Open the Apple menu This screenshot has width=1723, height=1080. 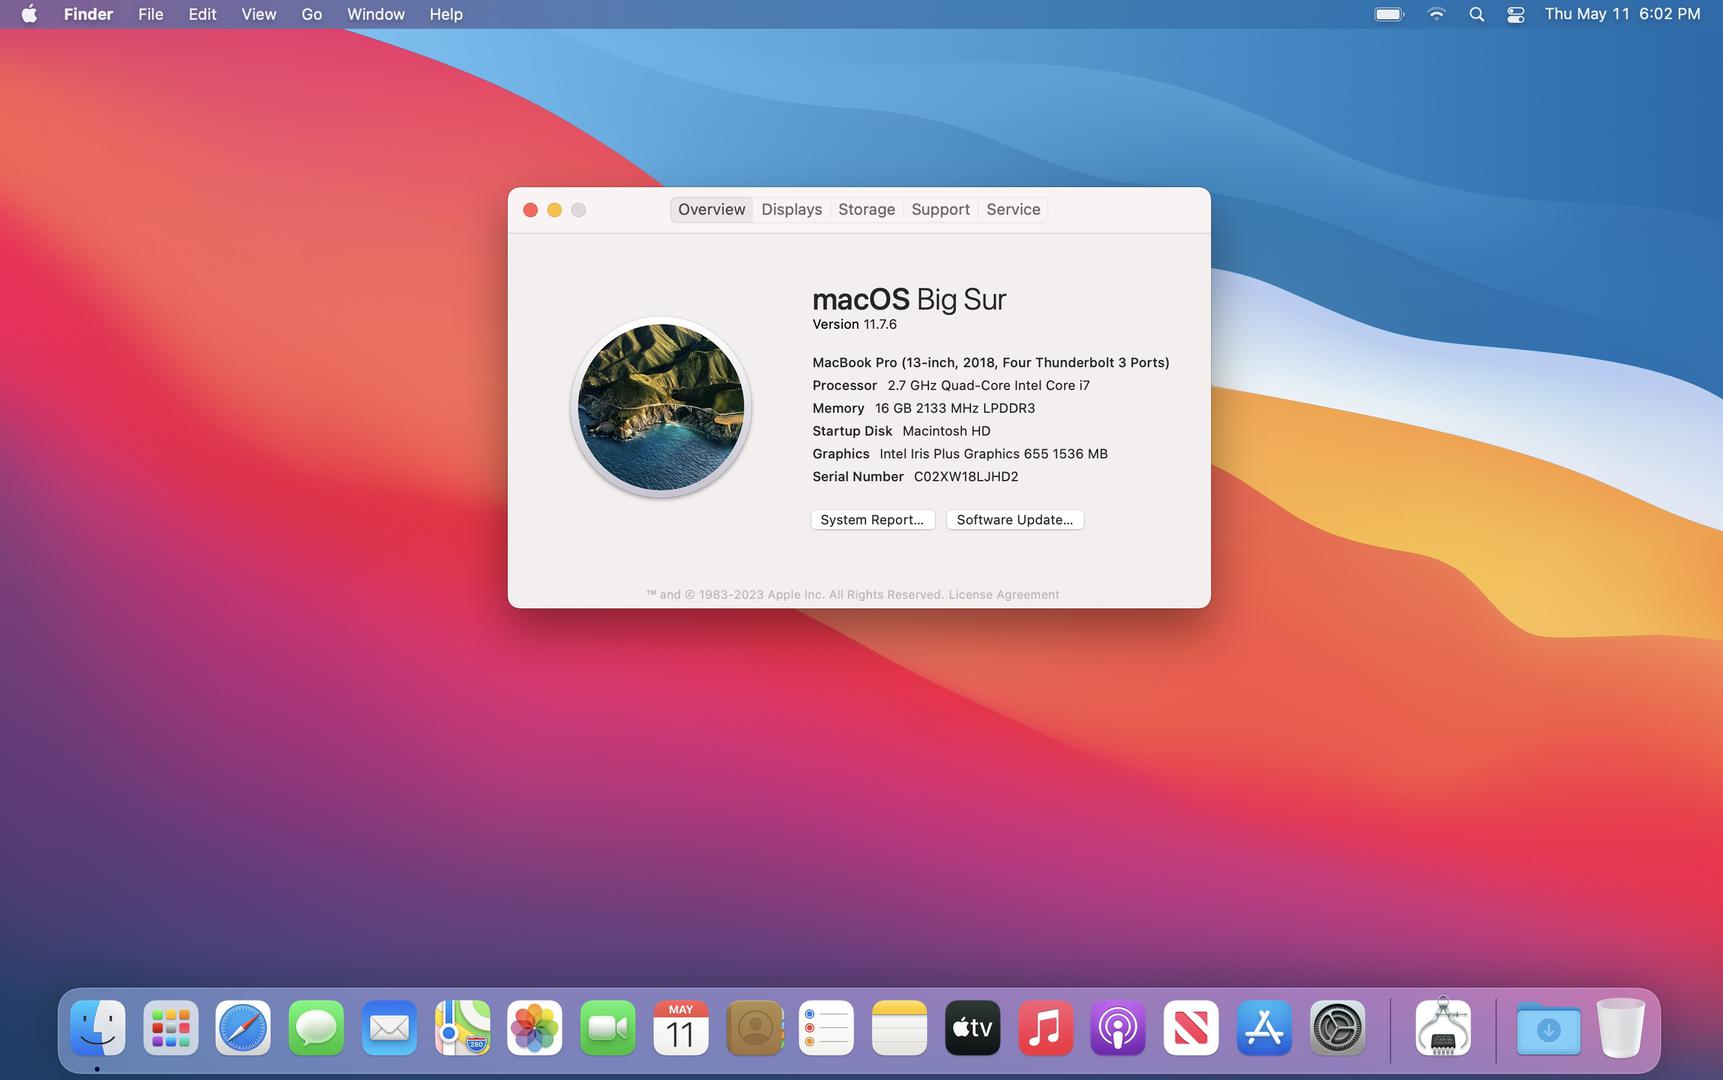(29, 14)
